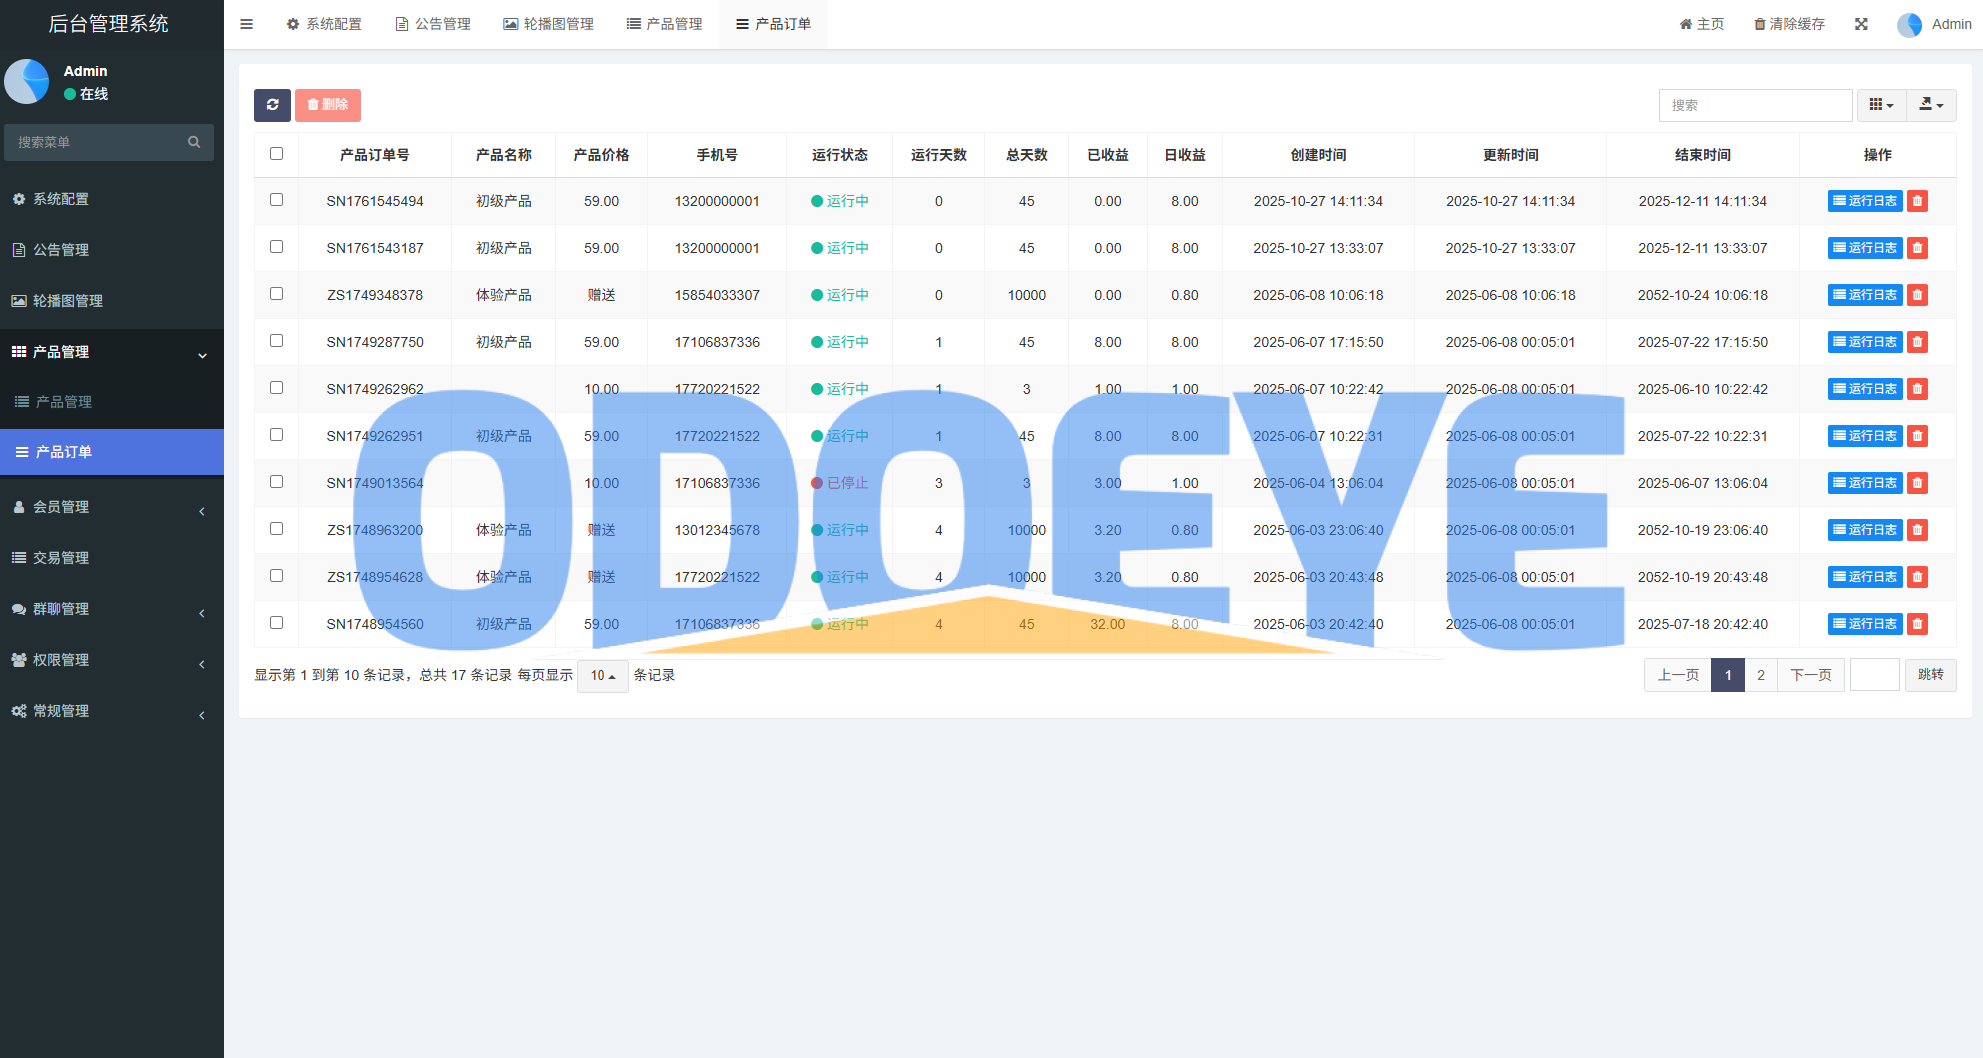
Task: Open 运行日志 for order SN1749262962
Action: pyautogui.click(x=1864, y=389)
